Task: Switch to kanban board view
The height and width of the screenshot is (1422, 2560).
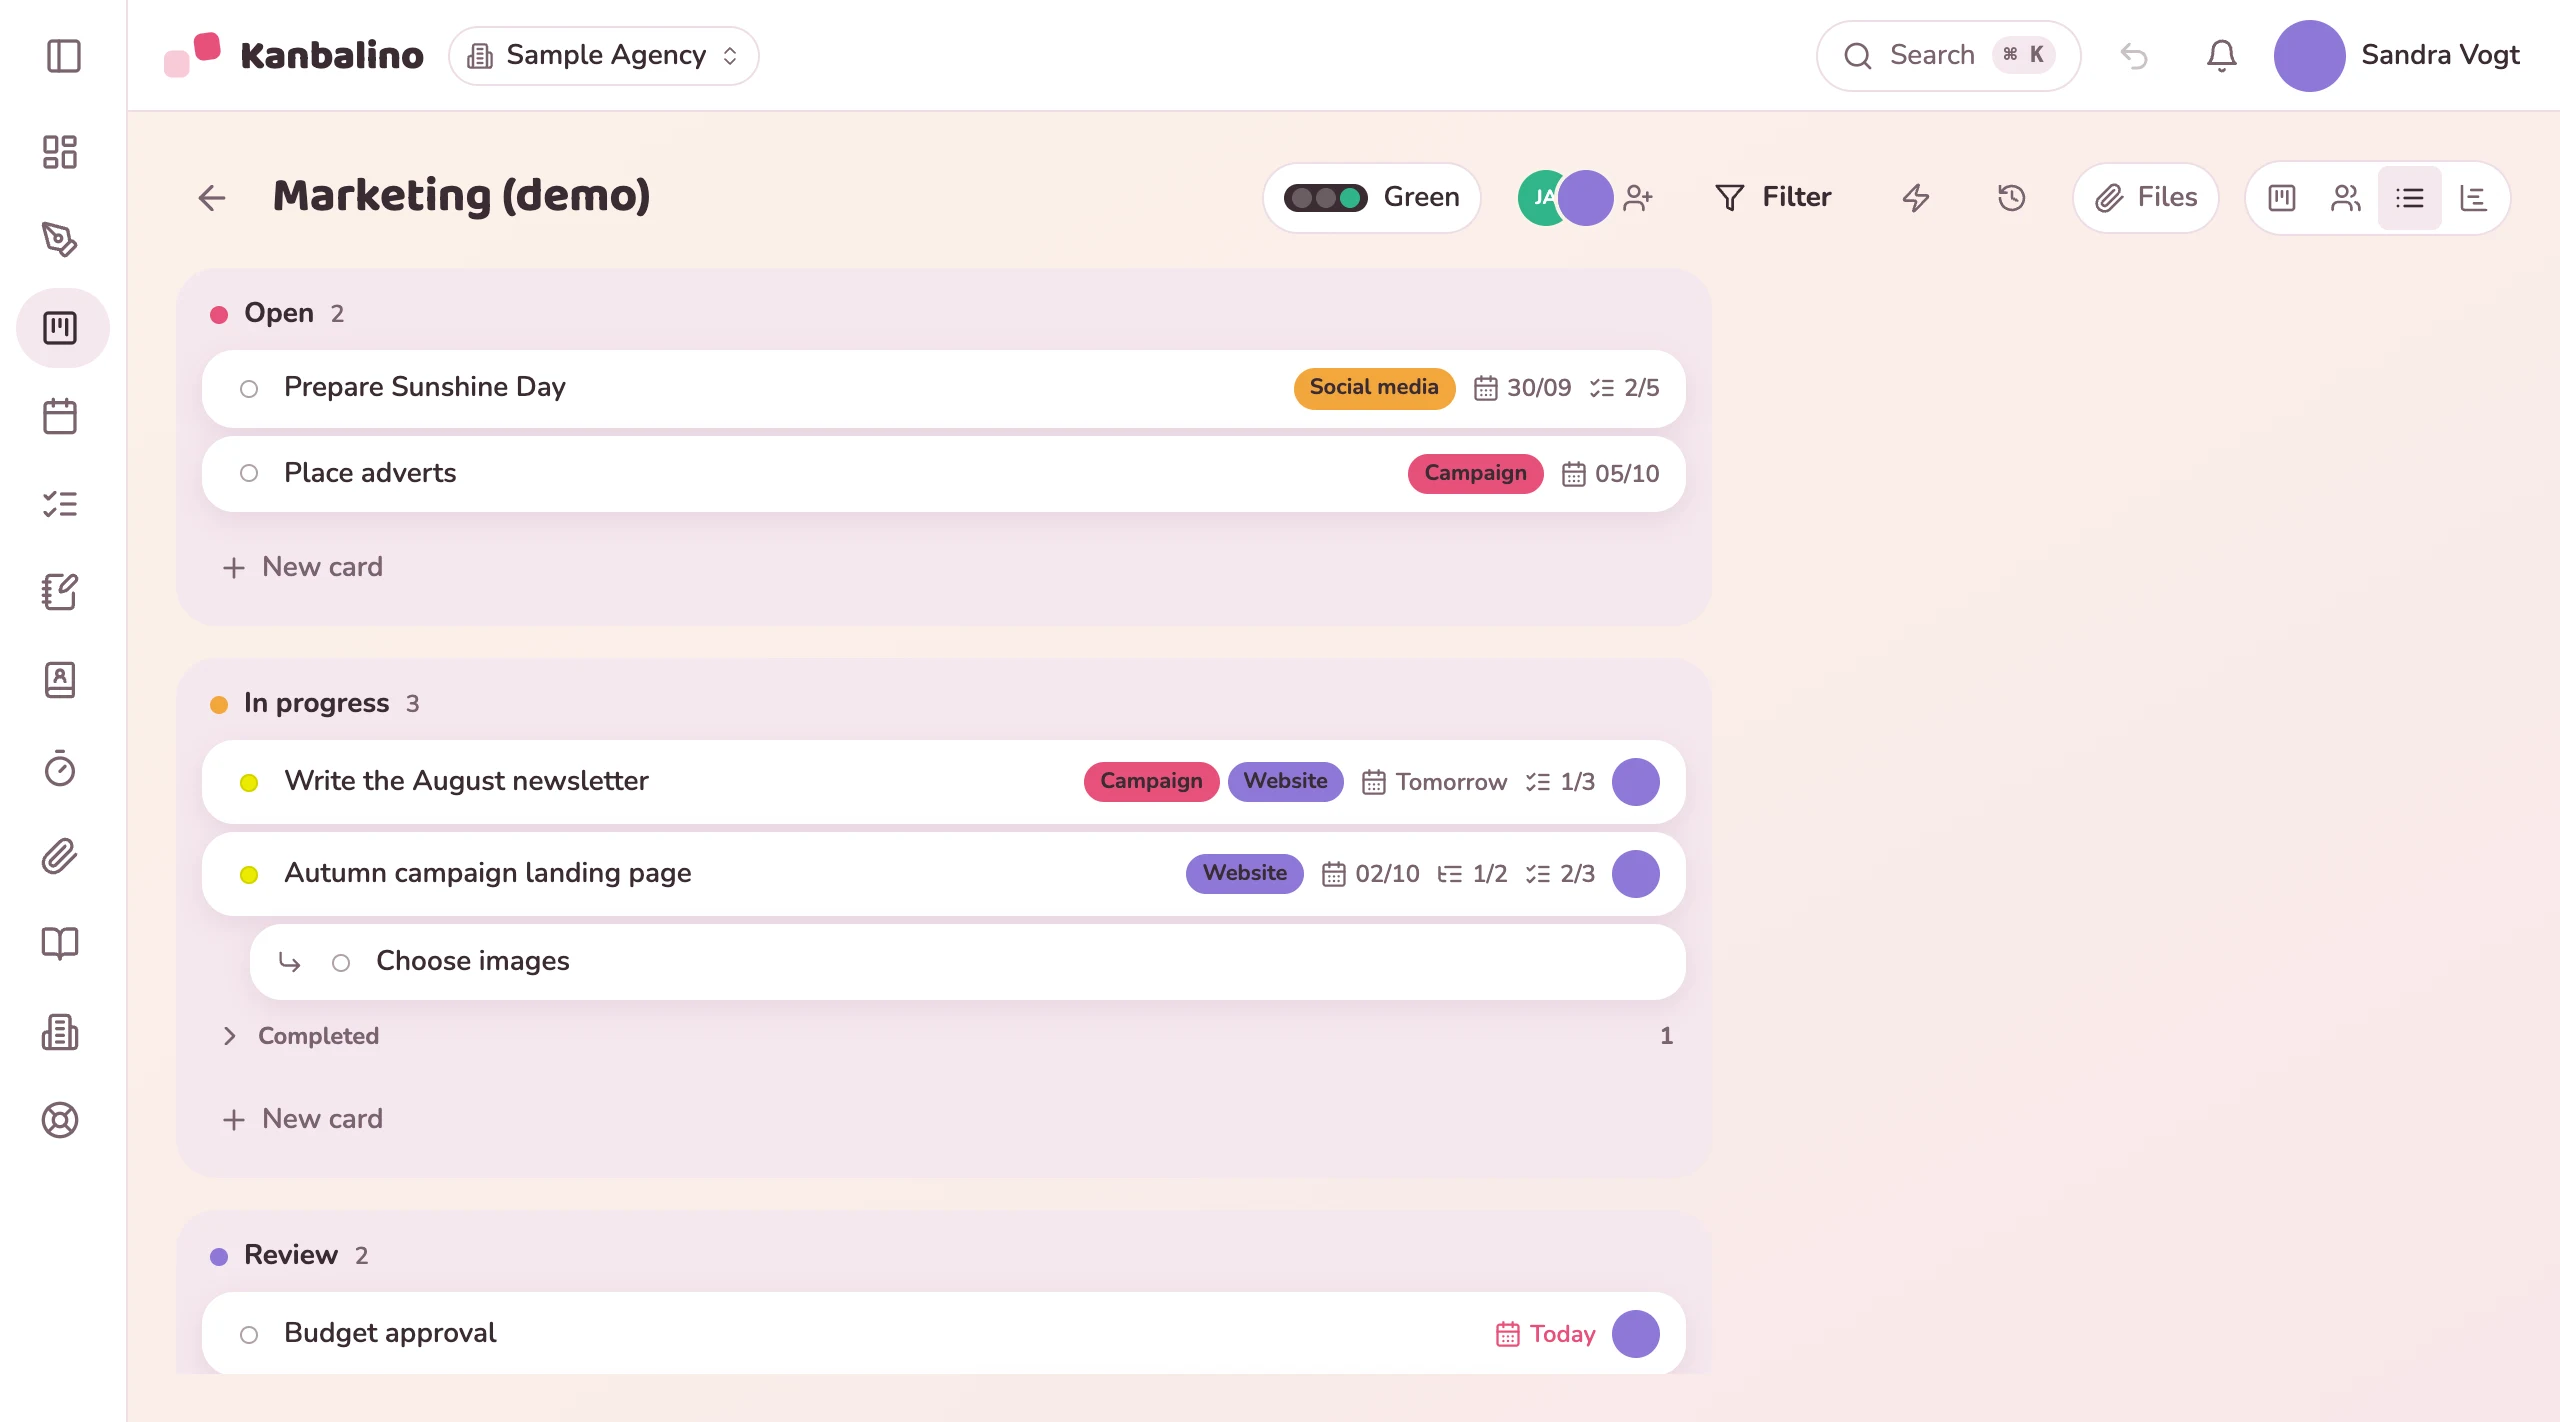Action: pyautogui.click(x=2282, y=198)
